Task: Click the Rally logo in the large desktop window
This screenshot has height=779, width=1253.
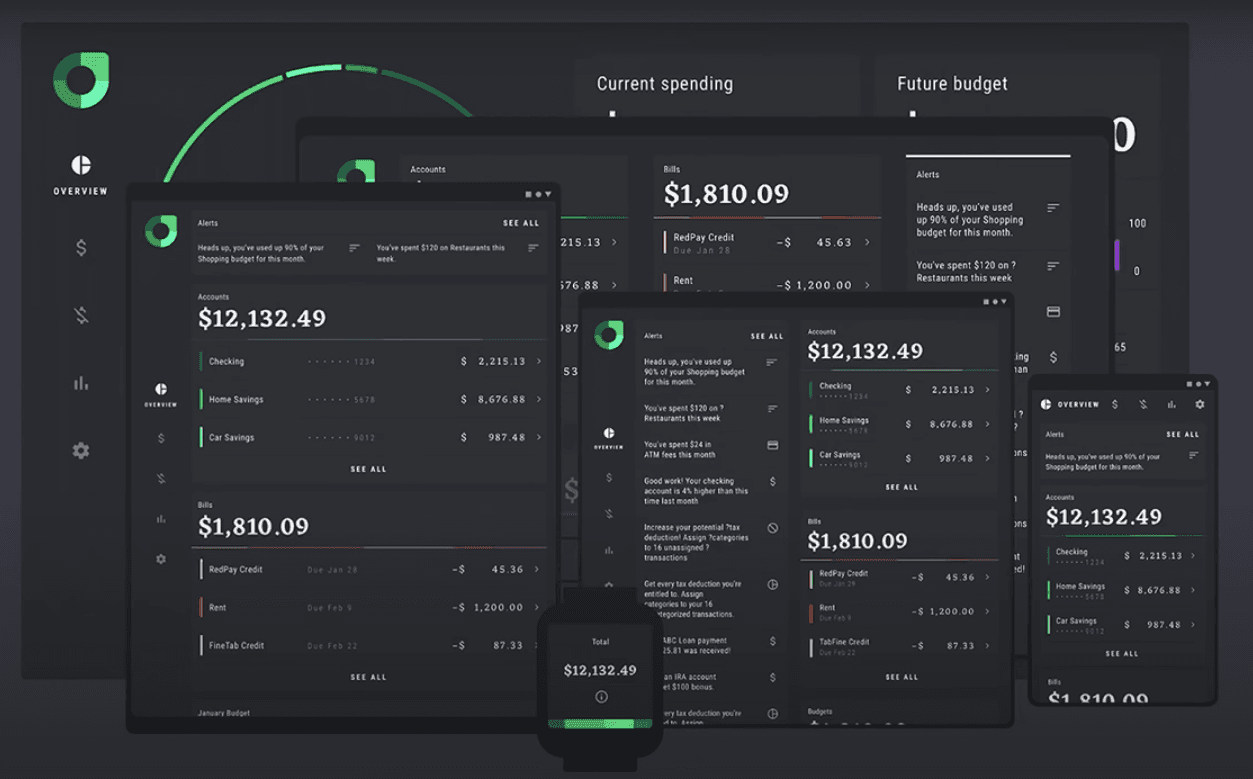Action: tap(81, 80)
